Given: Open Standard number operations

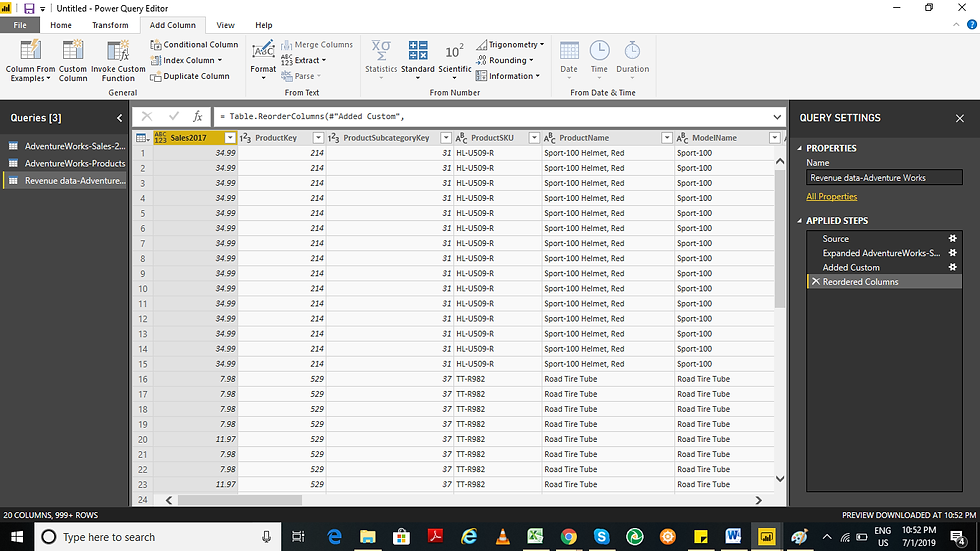Looking at the screenshot, I should (x=418, y=61).
